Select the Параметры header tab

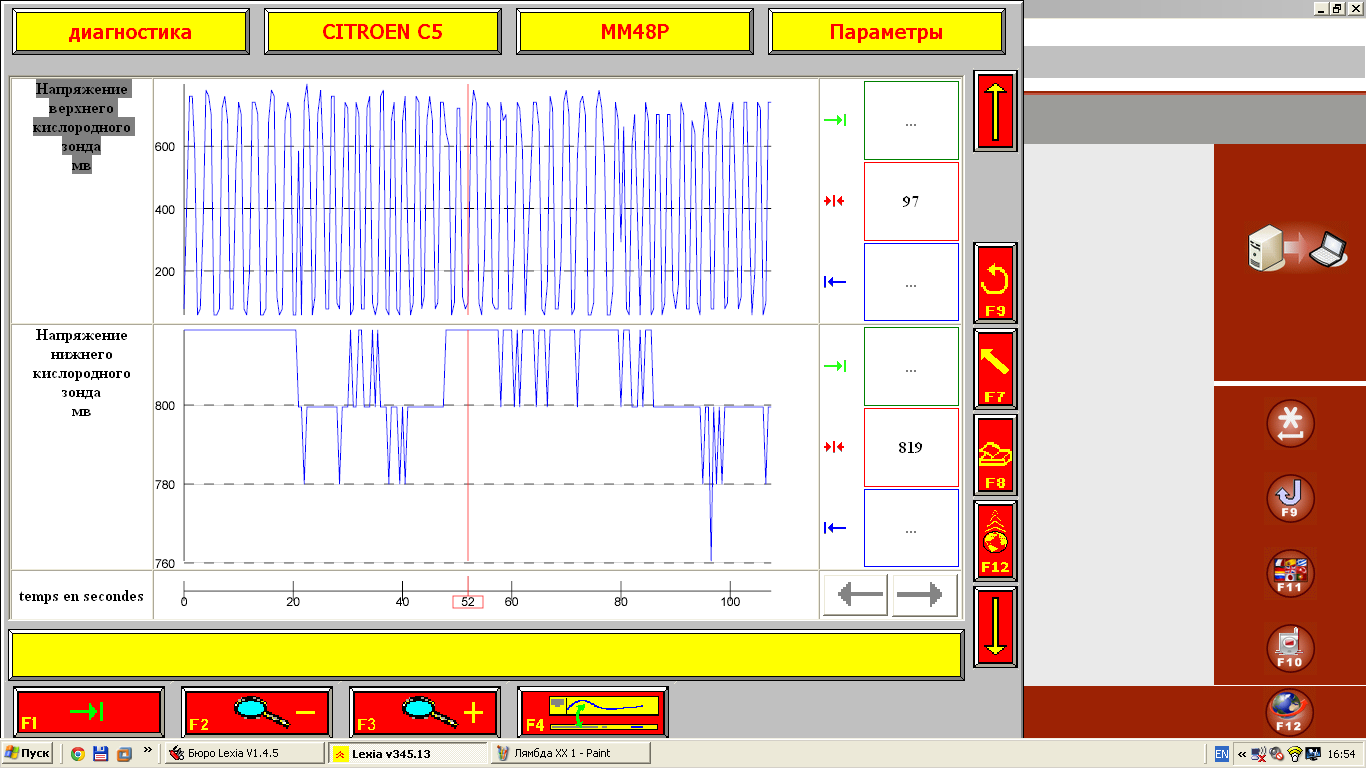click(886, 32)
